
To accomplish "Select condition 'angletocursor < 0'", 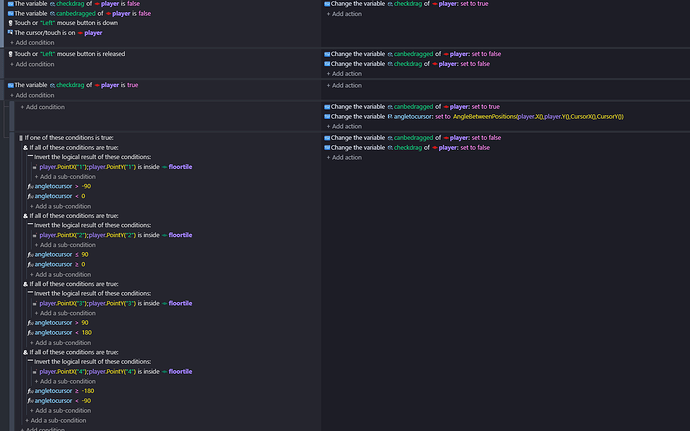I will [56, 196].
